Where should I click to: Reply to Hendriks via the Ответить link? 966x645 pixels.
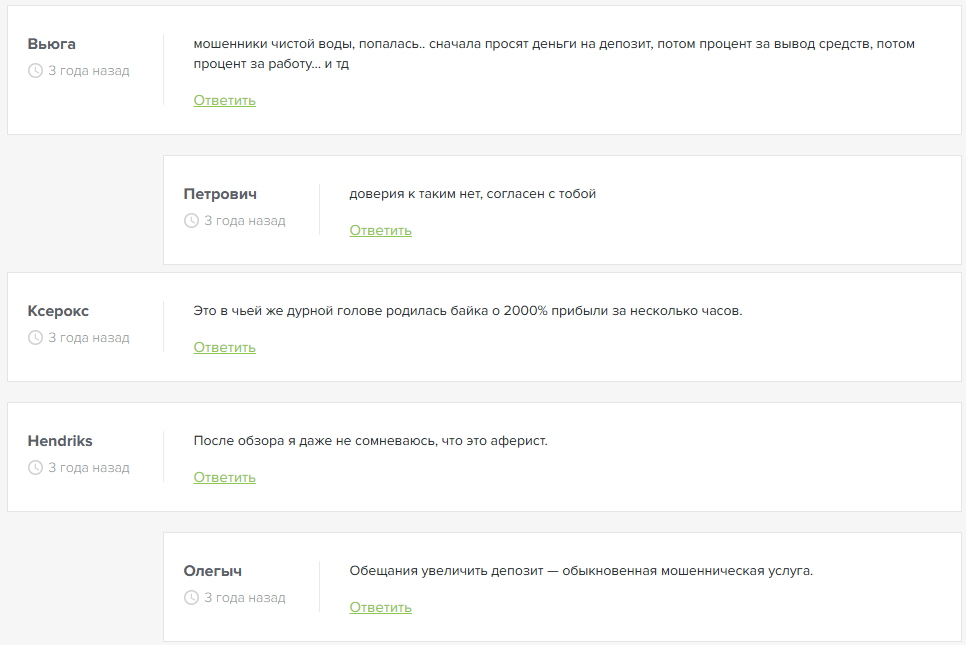coord(223,477)
